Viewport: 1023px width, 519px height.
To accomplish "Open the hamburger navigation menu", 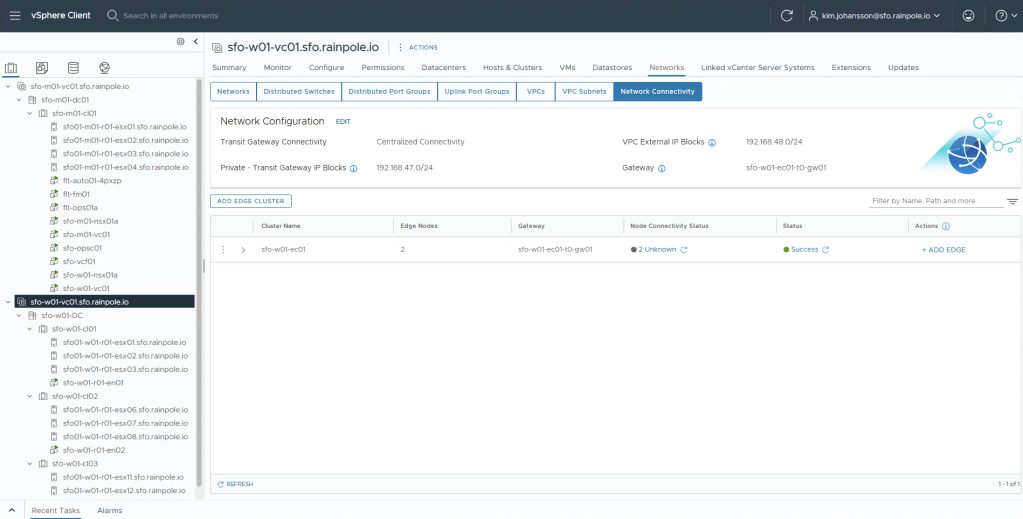I will [15, 16].
